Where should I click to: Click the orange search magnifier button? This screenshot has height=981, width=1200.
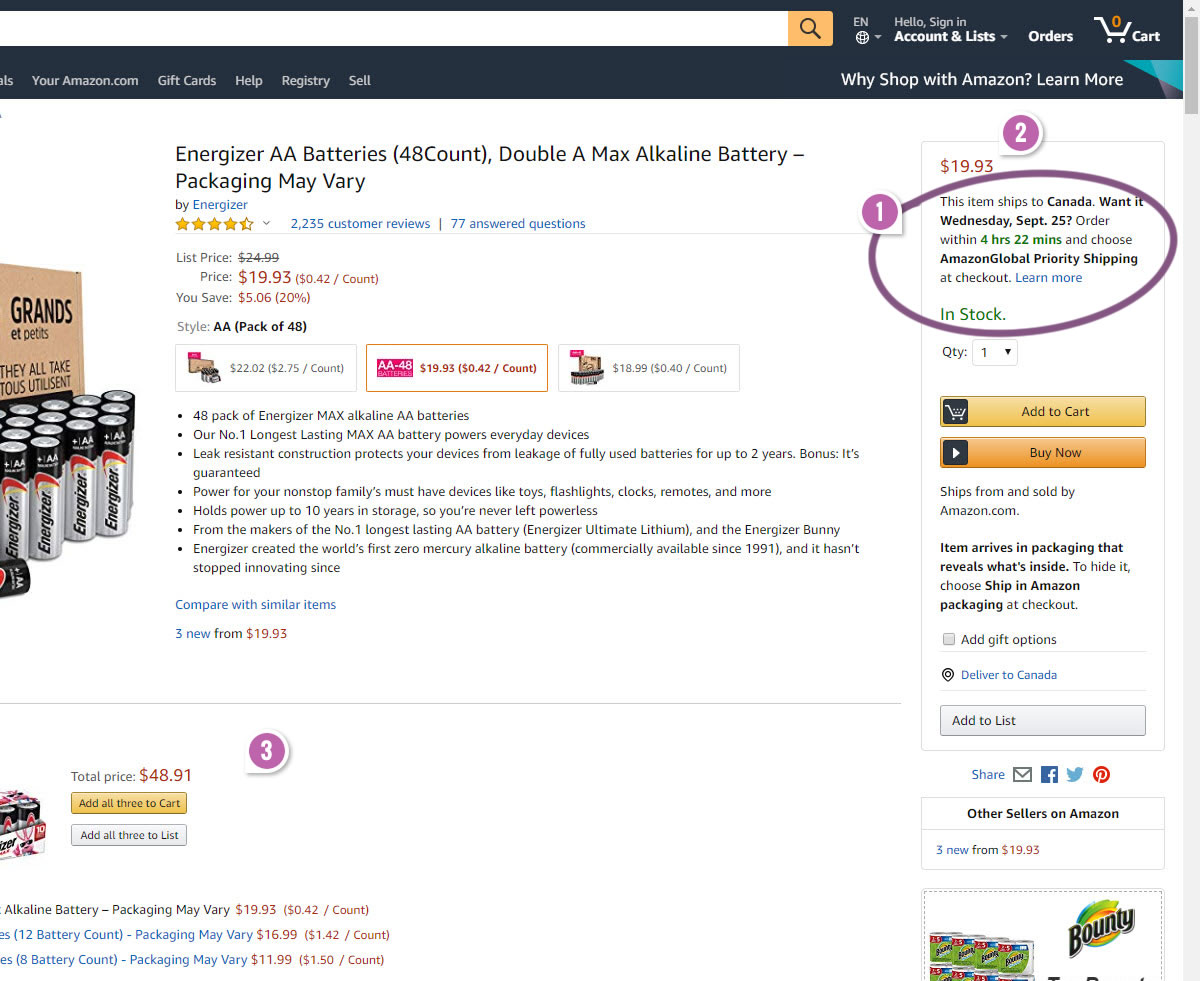(x=810, y=28)
